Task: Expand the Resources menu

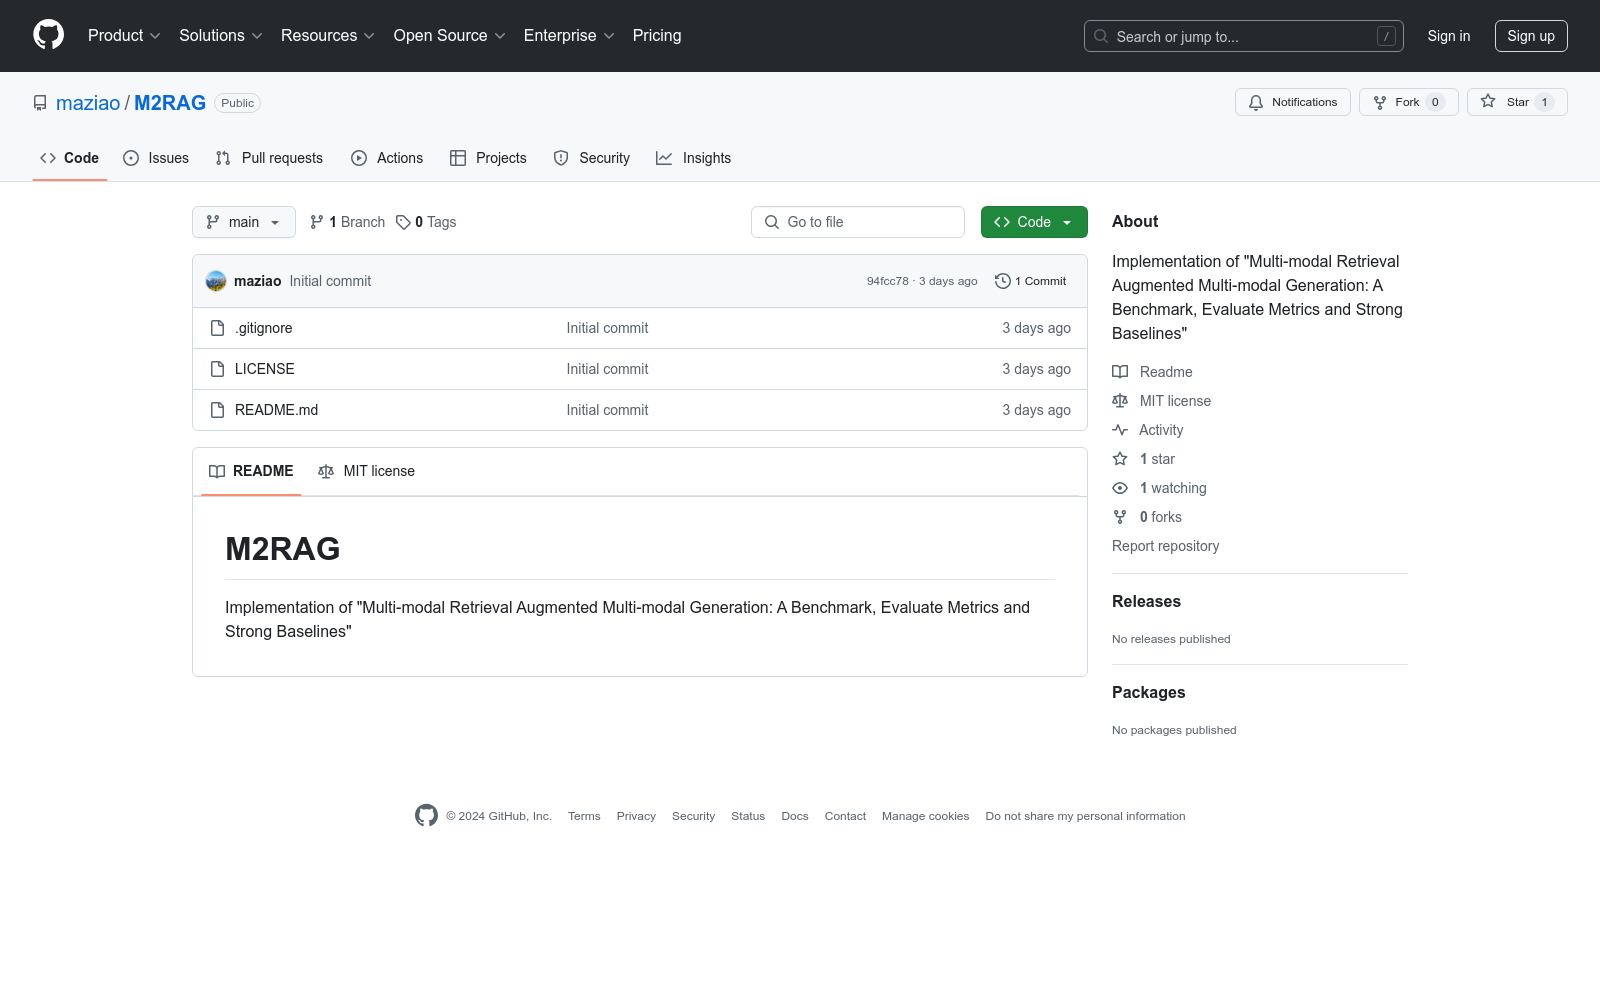Action: click(x=327, y=36)
